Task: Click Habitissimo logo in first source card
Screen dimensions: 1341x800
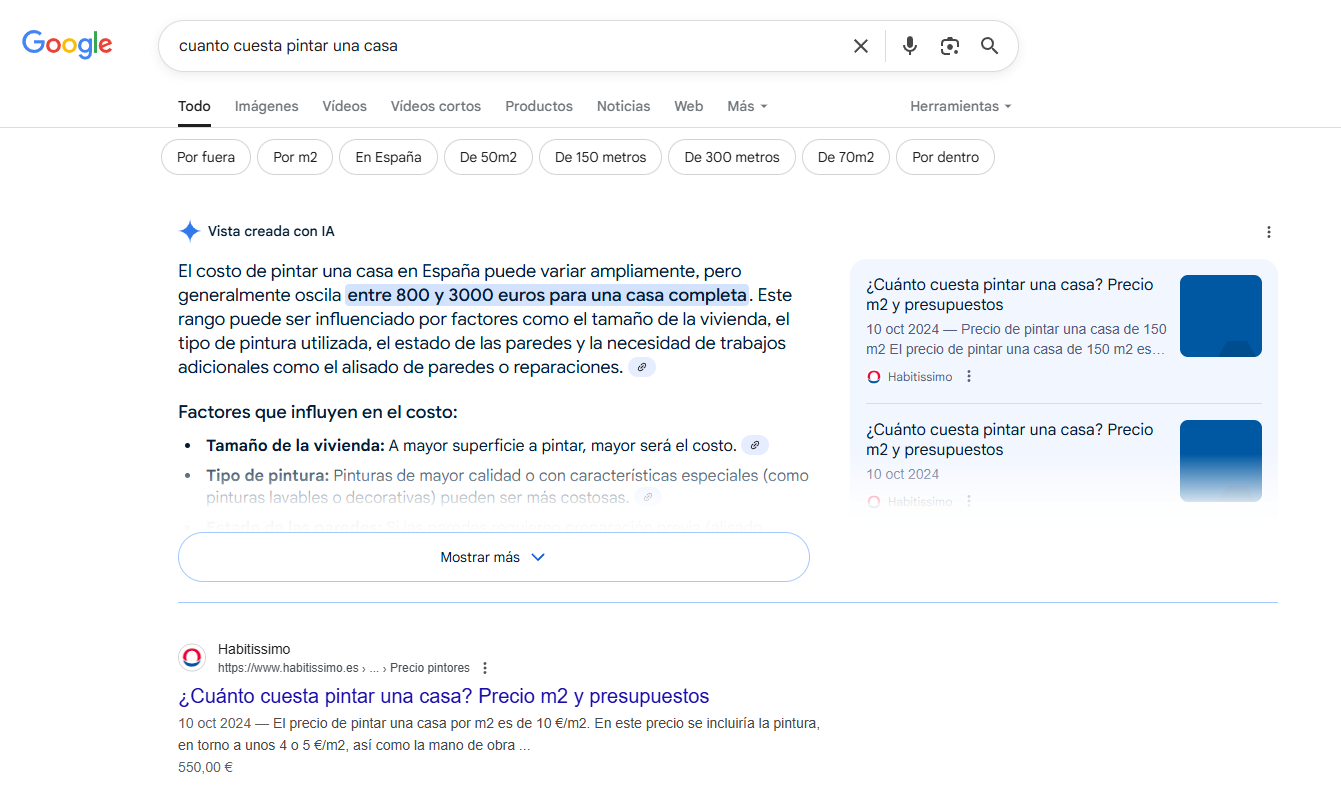Action: [x=874, y=377]
